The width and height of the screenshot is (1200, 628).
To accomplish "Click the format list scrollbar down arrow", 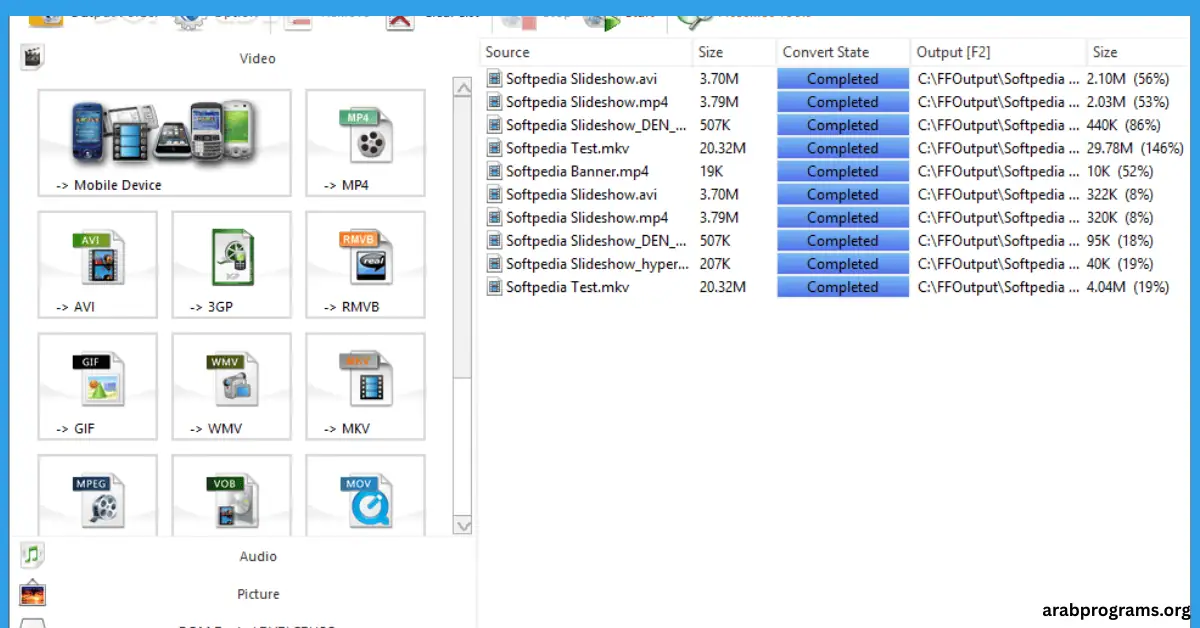I will click(463, 525).
